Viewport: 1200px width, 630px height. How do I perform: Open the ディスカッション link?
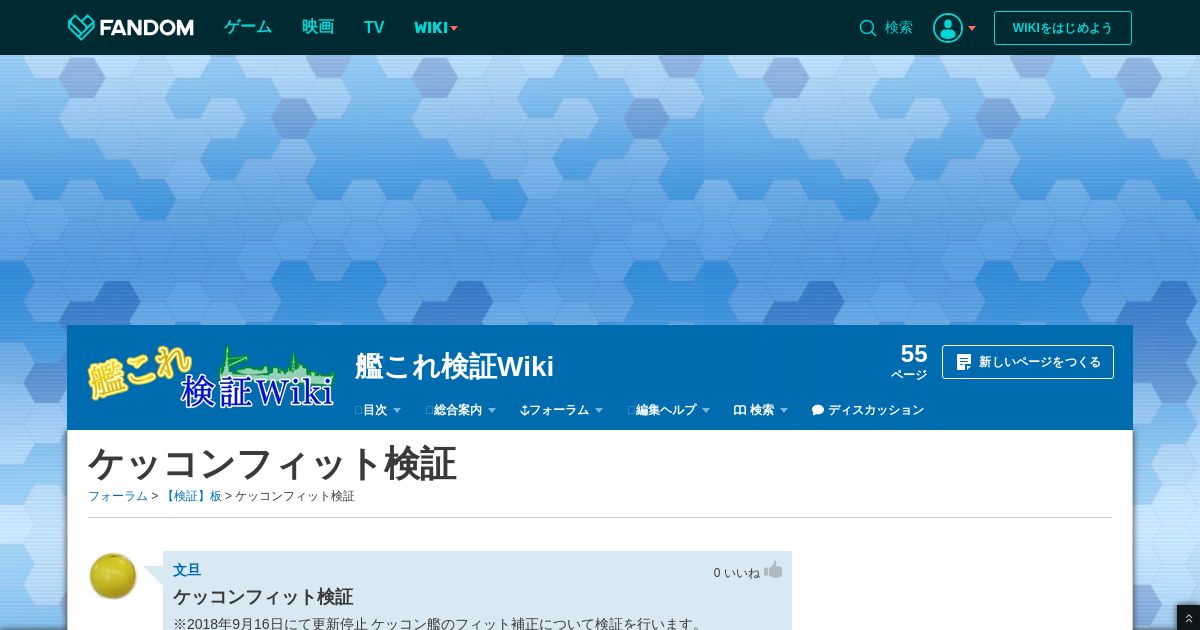pos(868,410)
